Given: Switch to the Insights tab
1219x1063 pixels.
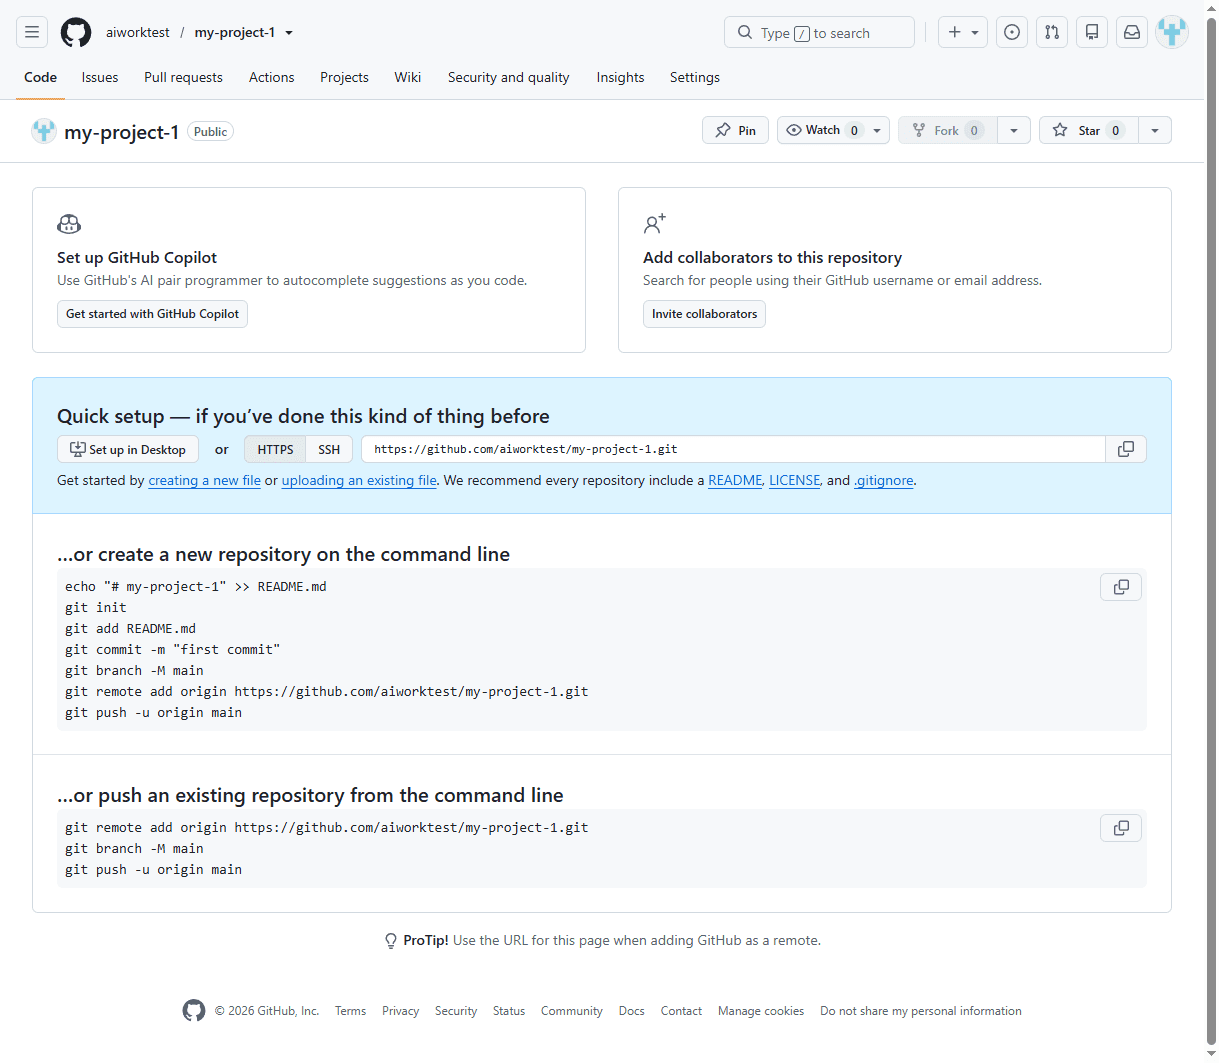Looking at the screenshot, I should [x=620, y=77].
